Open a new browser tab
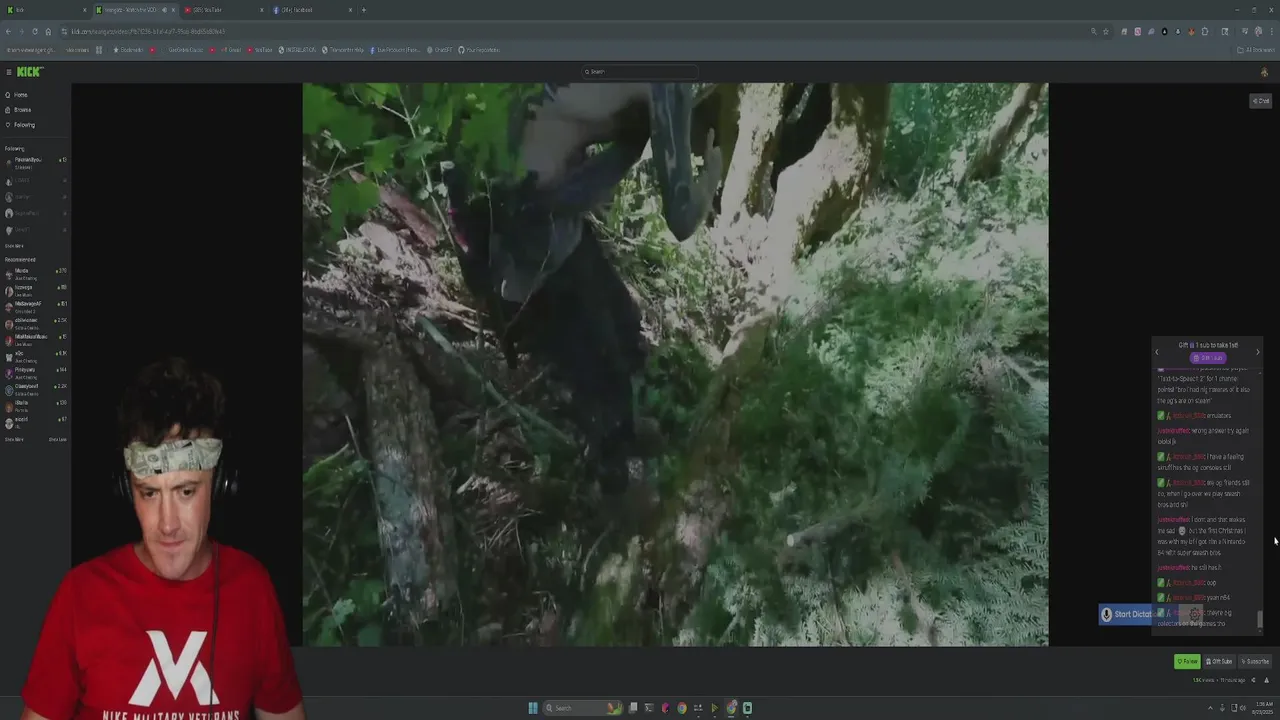1280x720 pixels. pyautogui.click(x=364, y=10)
